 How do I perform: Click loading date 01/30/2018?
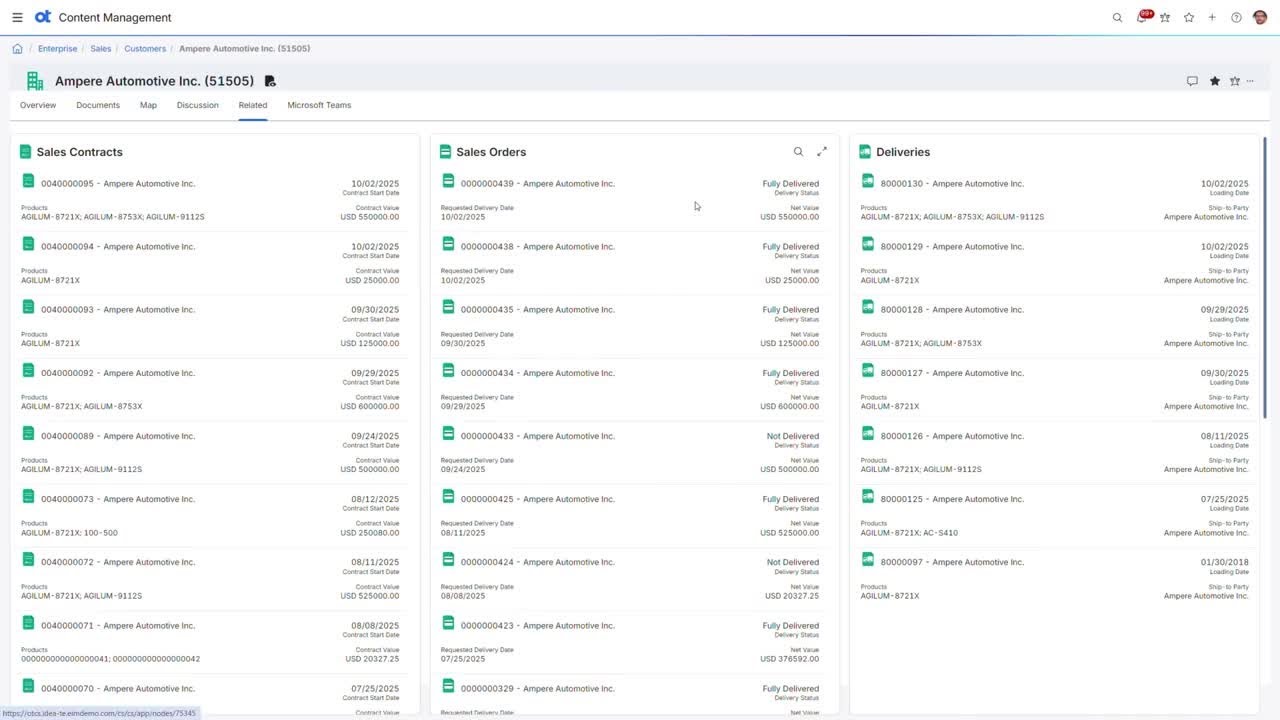click(x=1225, y=562)
